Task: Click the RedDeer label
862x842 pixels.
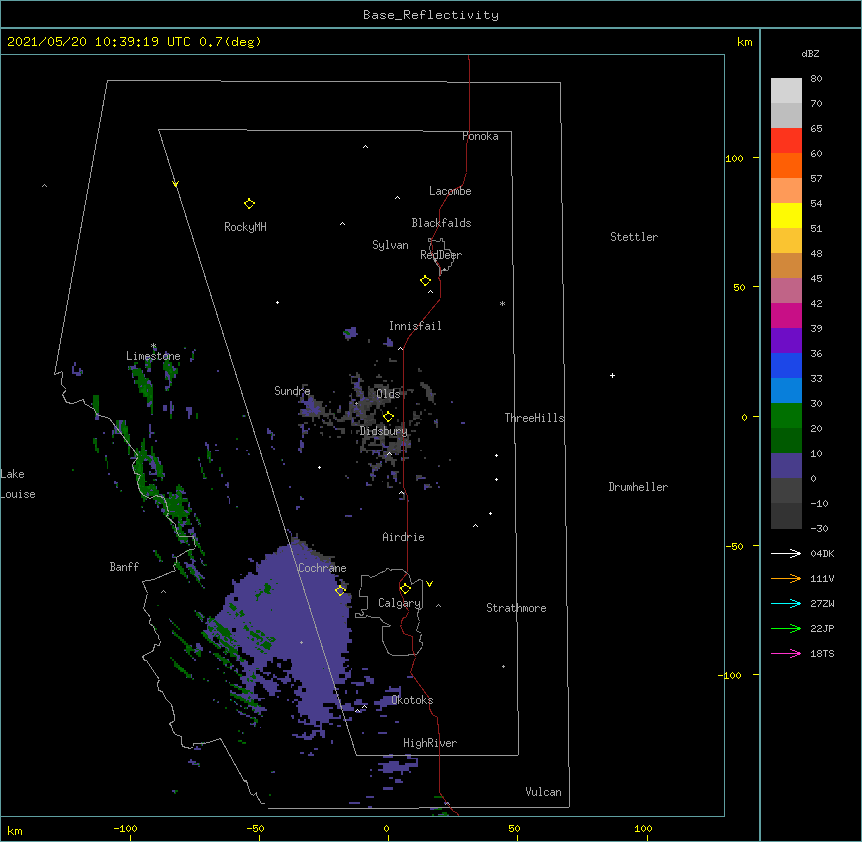Action: point(441,255)
